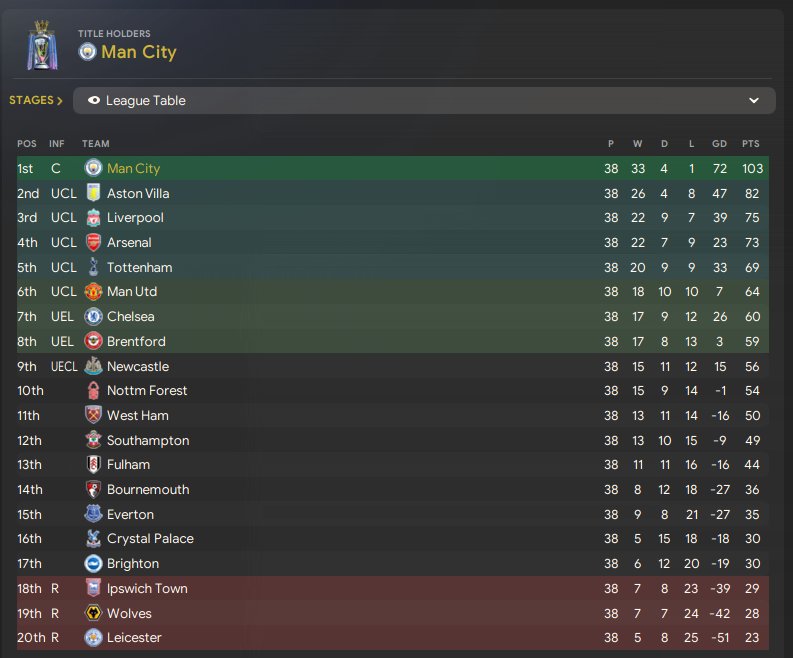Image resolution: width=793 pixels, height=658 pixels.
Task: Sort table by GD column header
Action: [719, 144]
